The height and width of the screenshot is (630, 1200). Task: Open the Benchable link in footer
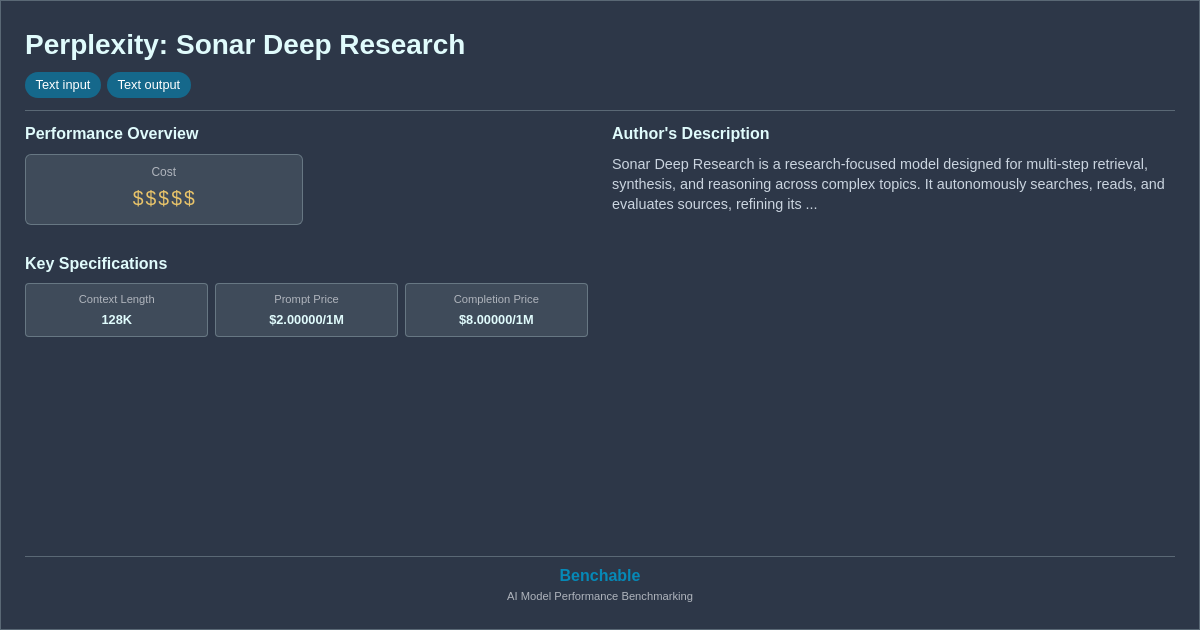pos(600,576)
